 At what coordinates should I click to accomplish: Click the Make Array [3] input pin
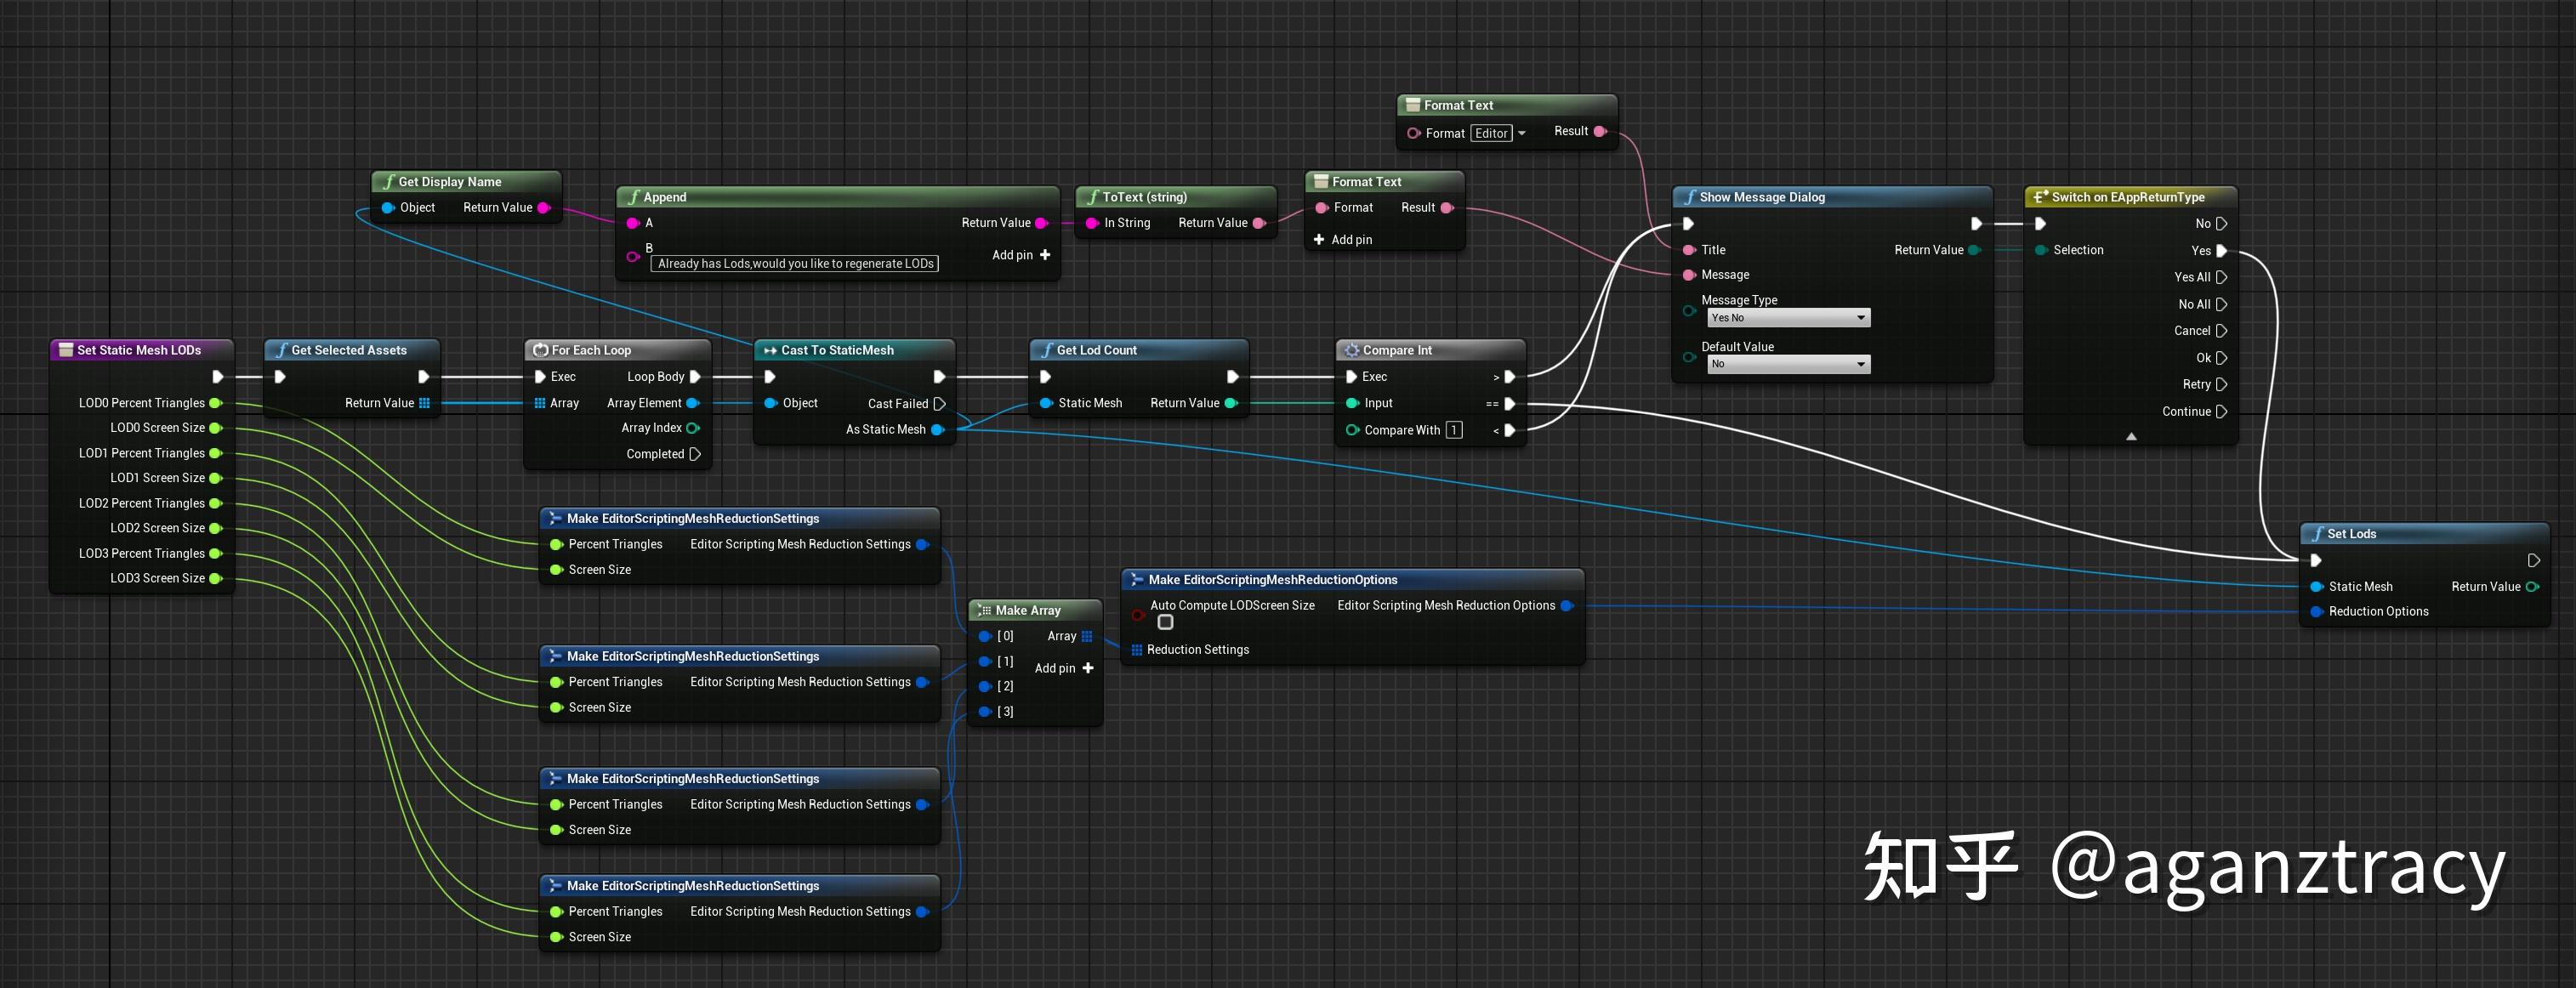click(985, 712)
